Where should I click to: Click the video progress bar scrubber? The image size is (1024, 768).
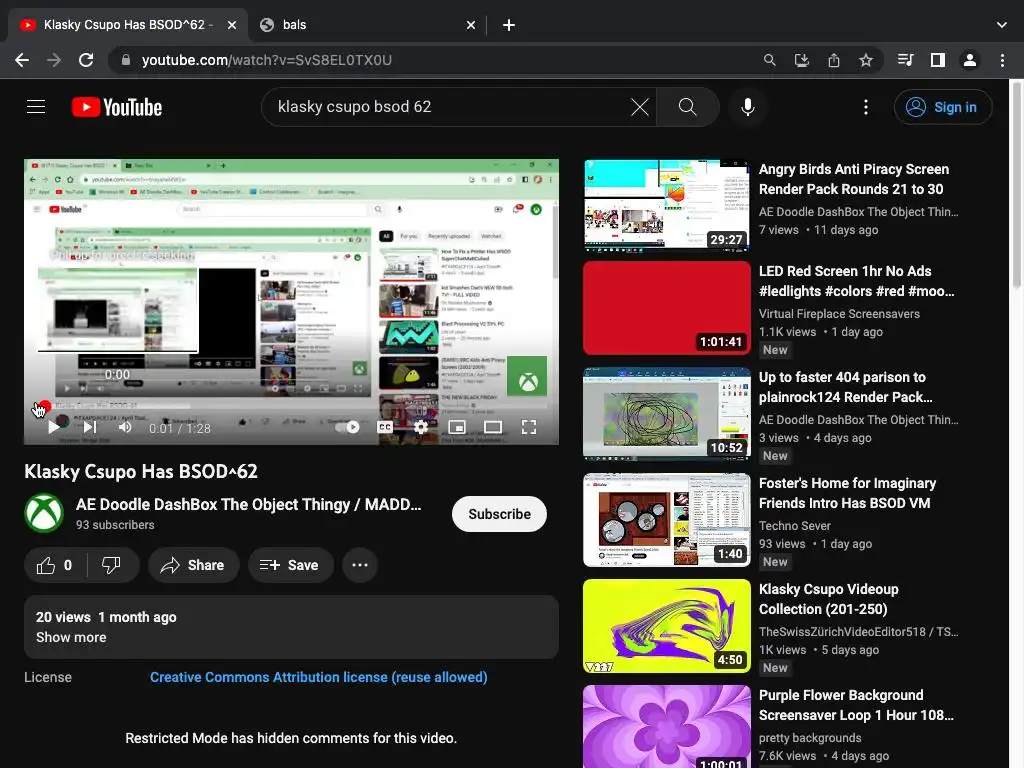pyautogui.click(x=44, y=406)
